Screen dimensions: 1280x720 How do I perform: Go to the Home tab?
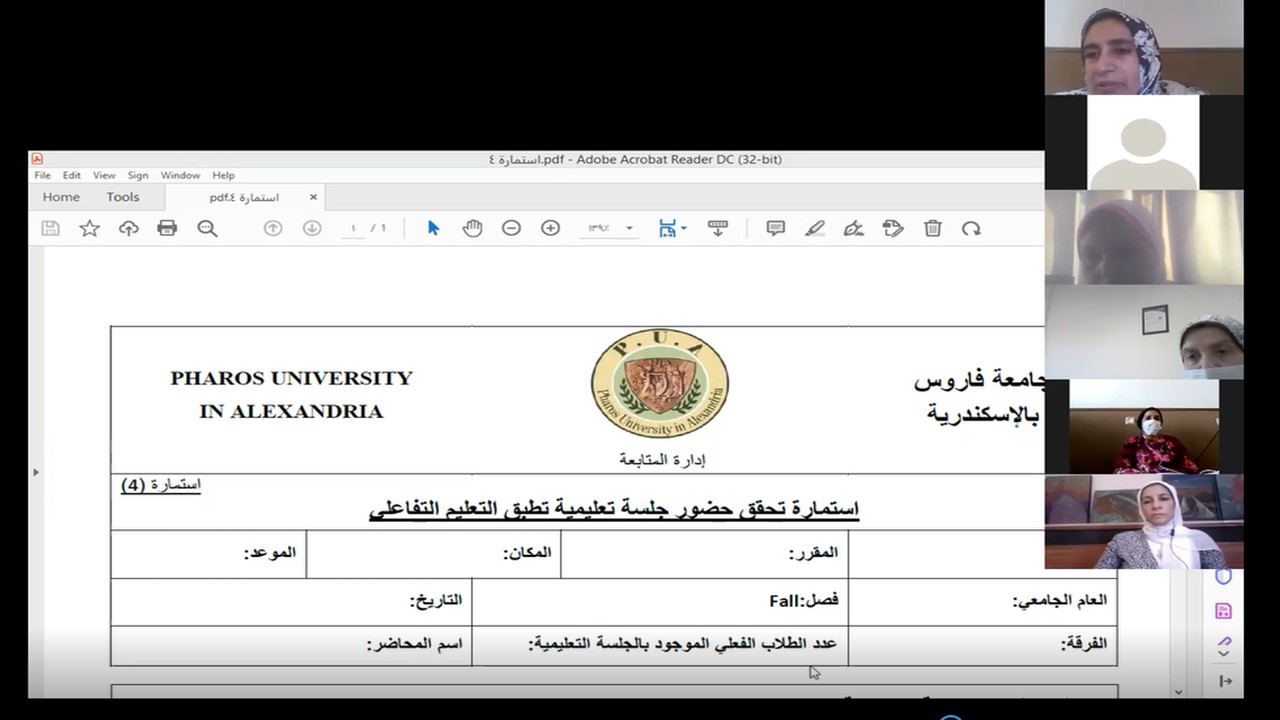click(x=61, y=197)
